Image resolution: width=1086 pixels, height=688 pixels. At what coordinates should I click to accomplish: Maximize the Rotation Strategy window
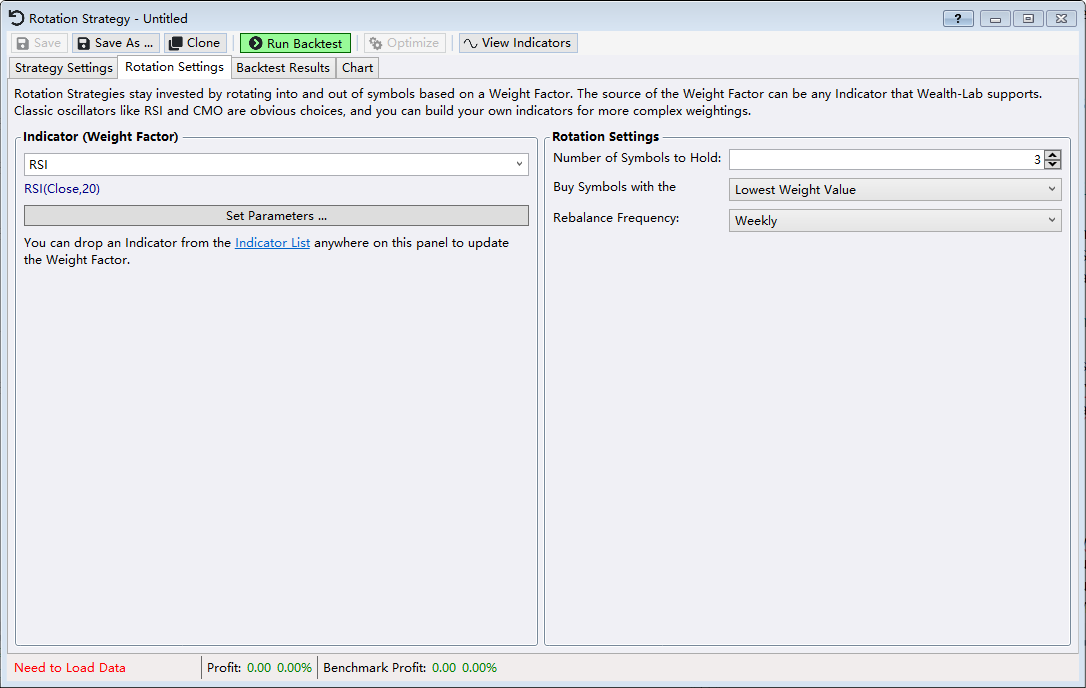[1027, 19]
